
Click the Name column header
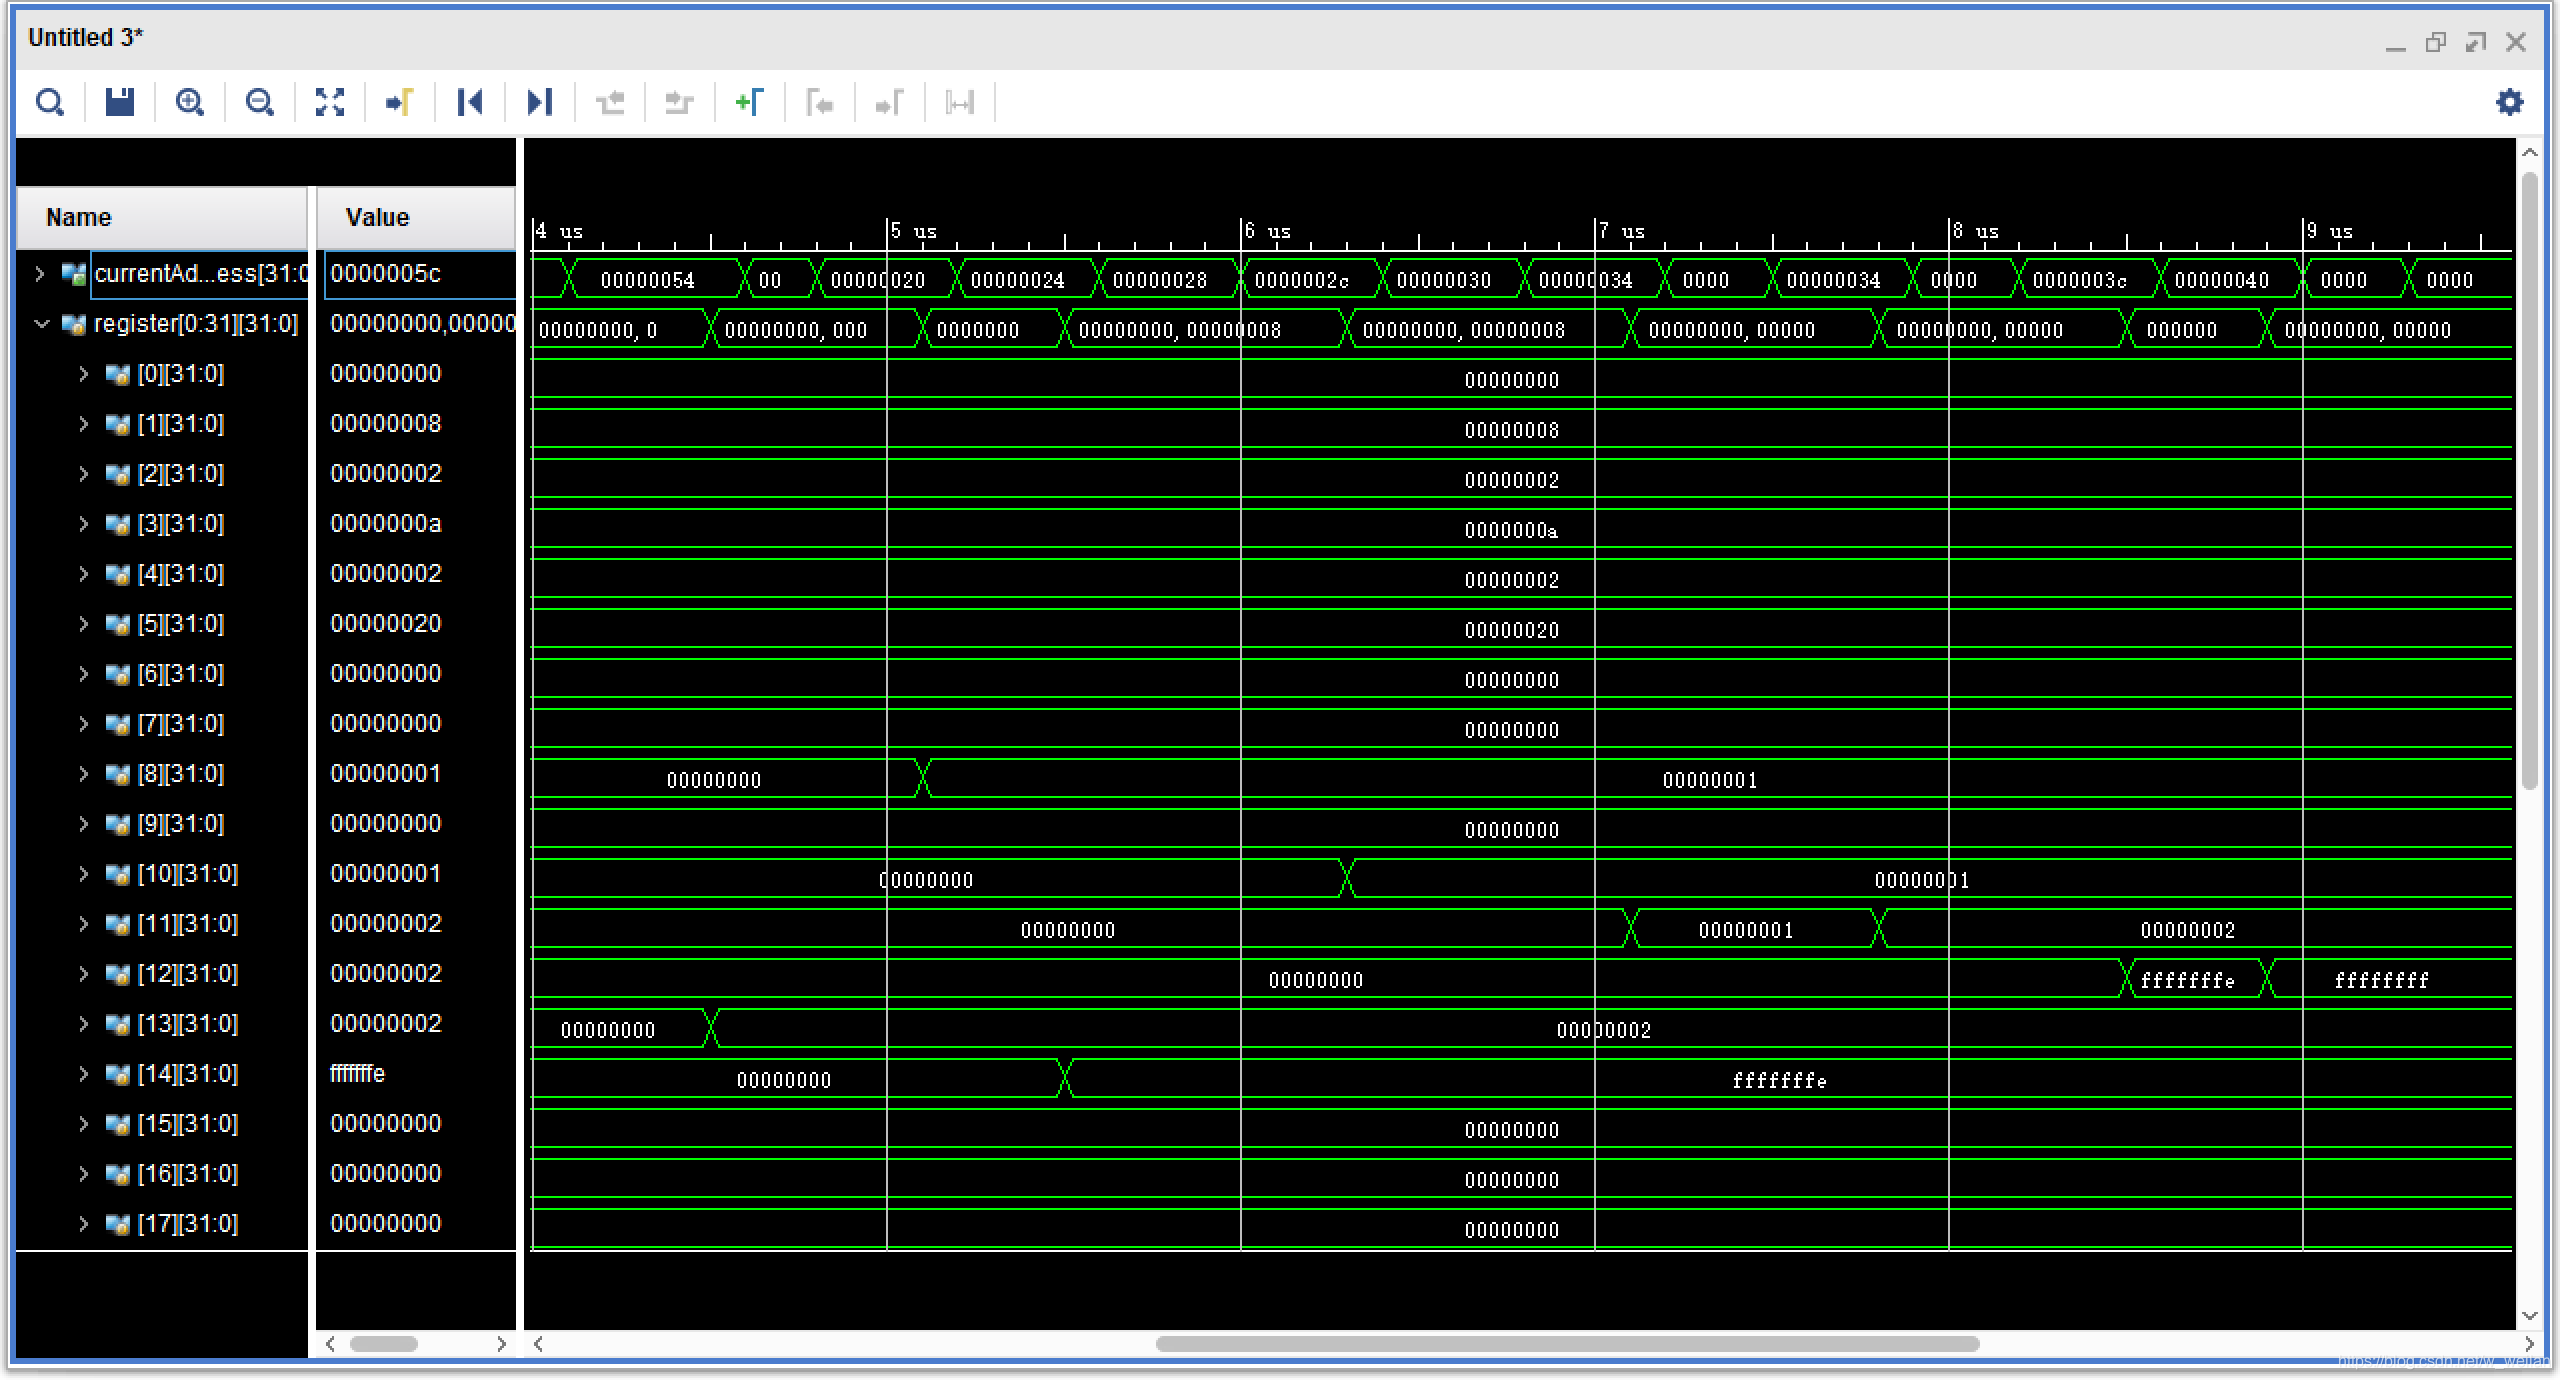coord(78,218)
